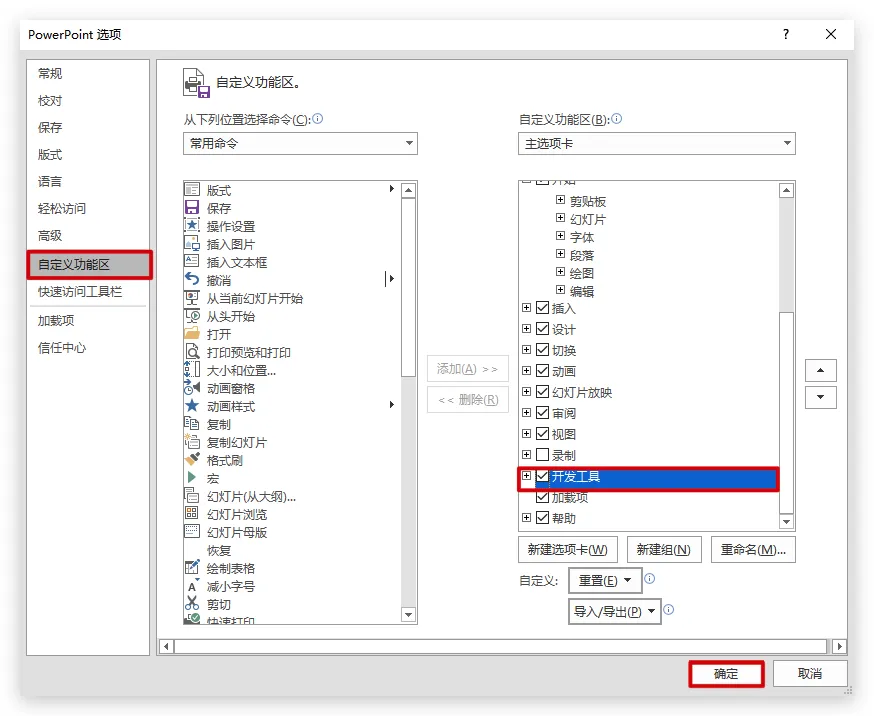Uncheck the Developer Tools (开发工具) checkbox

[543, 477]
